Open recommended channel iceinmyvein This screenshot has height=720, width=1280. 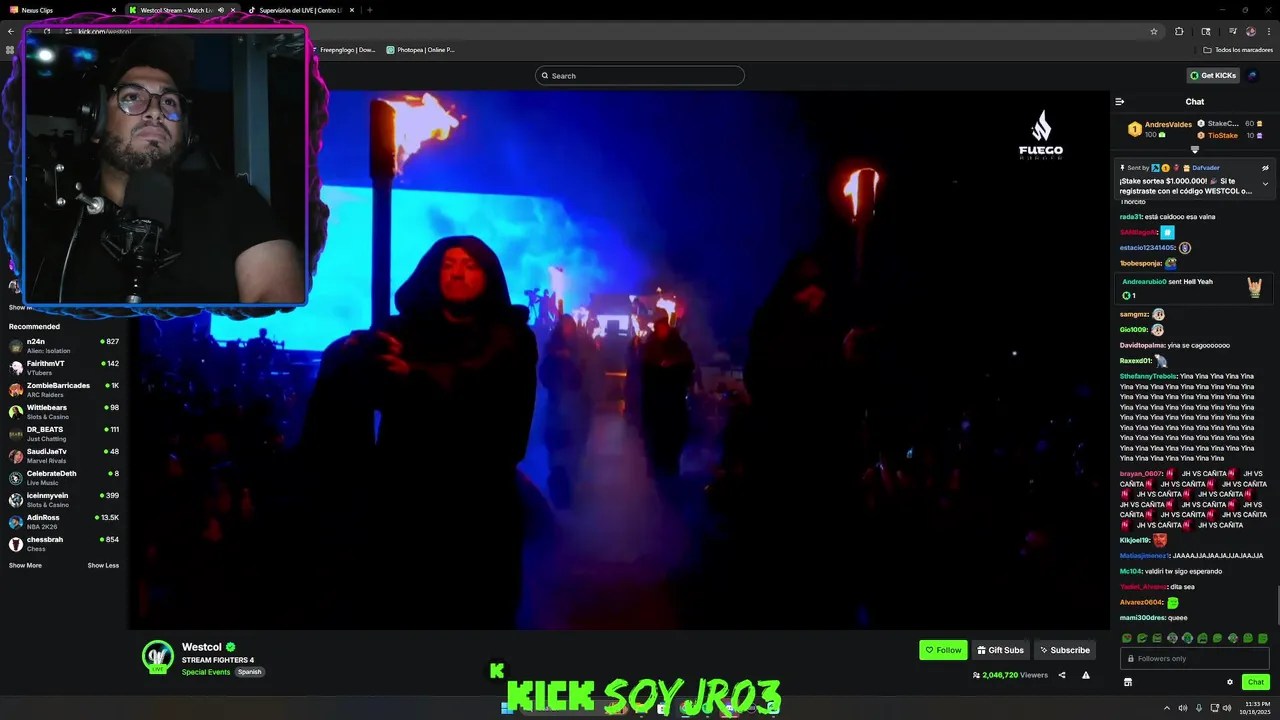[x=64, y=500]
